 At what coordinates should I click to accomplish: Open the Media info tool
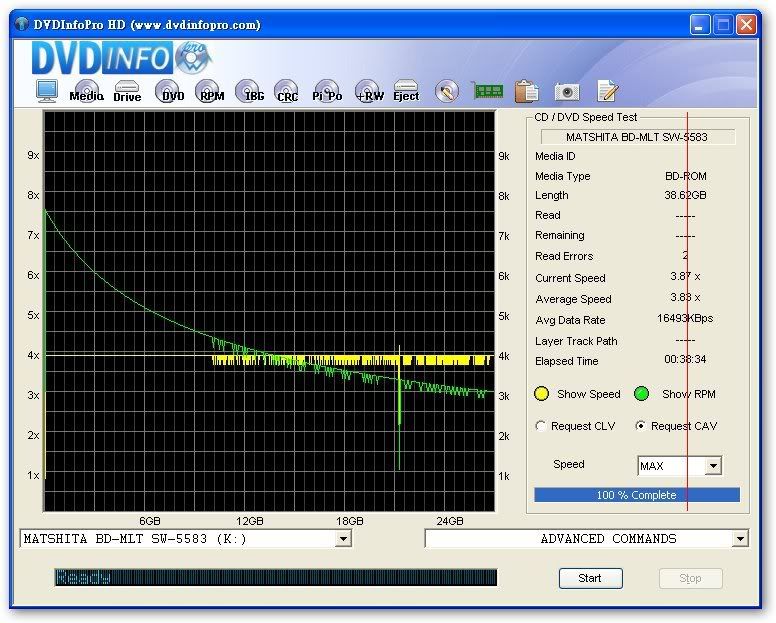pos(87,92)
